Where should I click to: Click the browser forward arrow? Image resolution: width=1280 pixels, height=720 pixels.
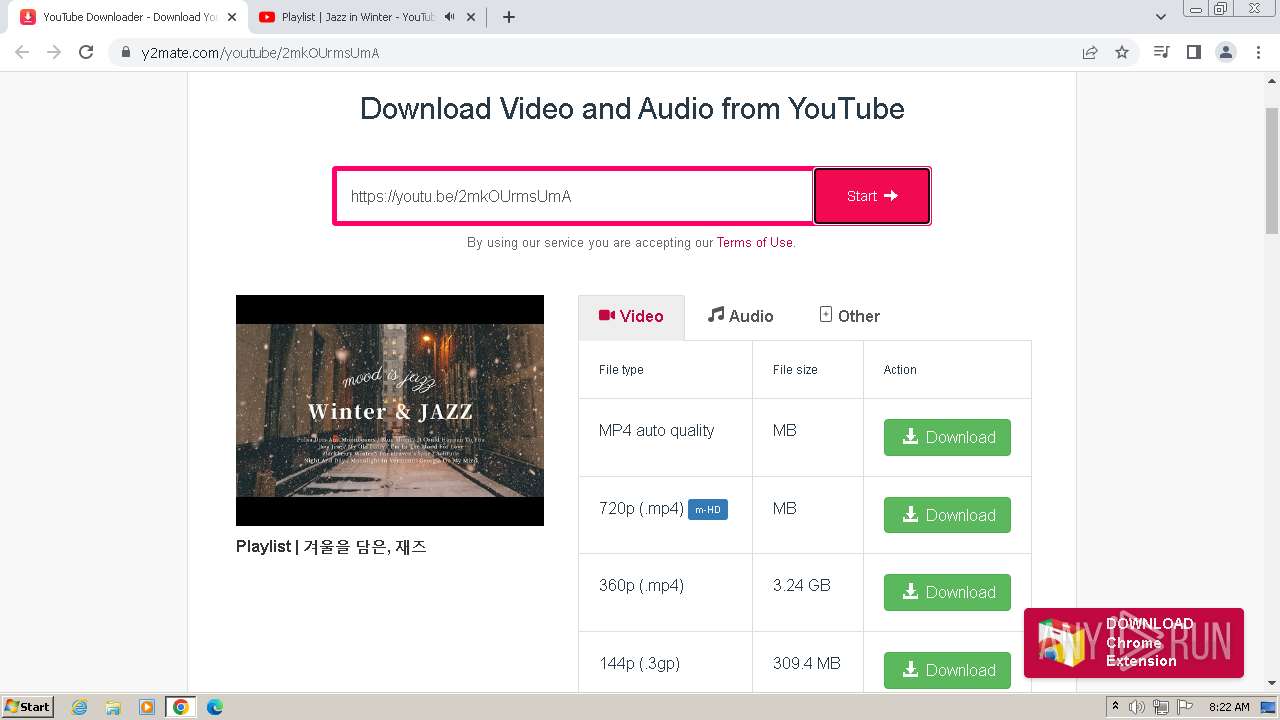point(54,52)
